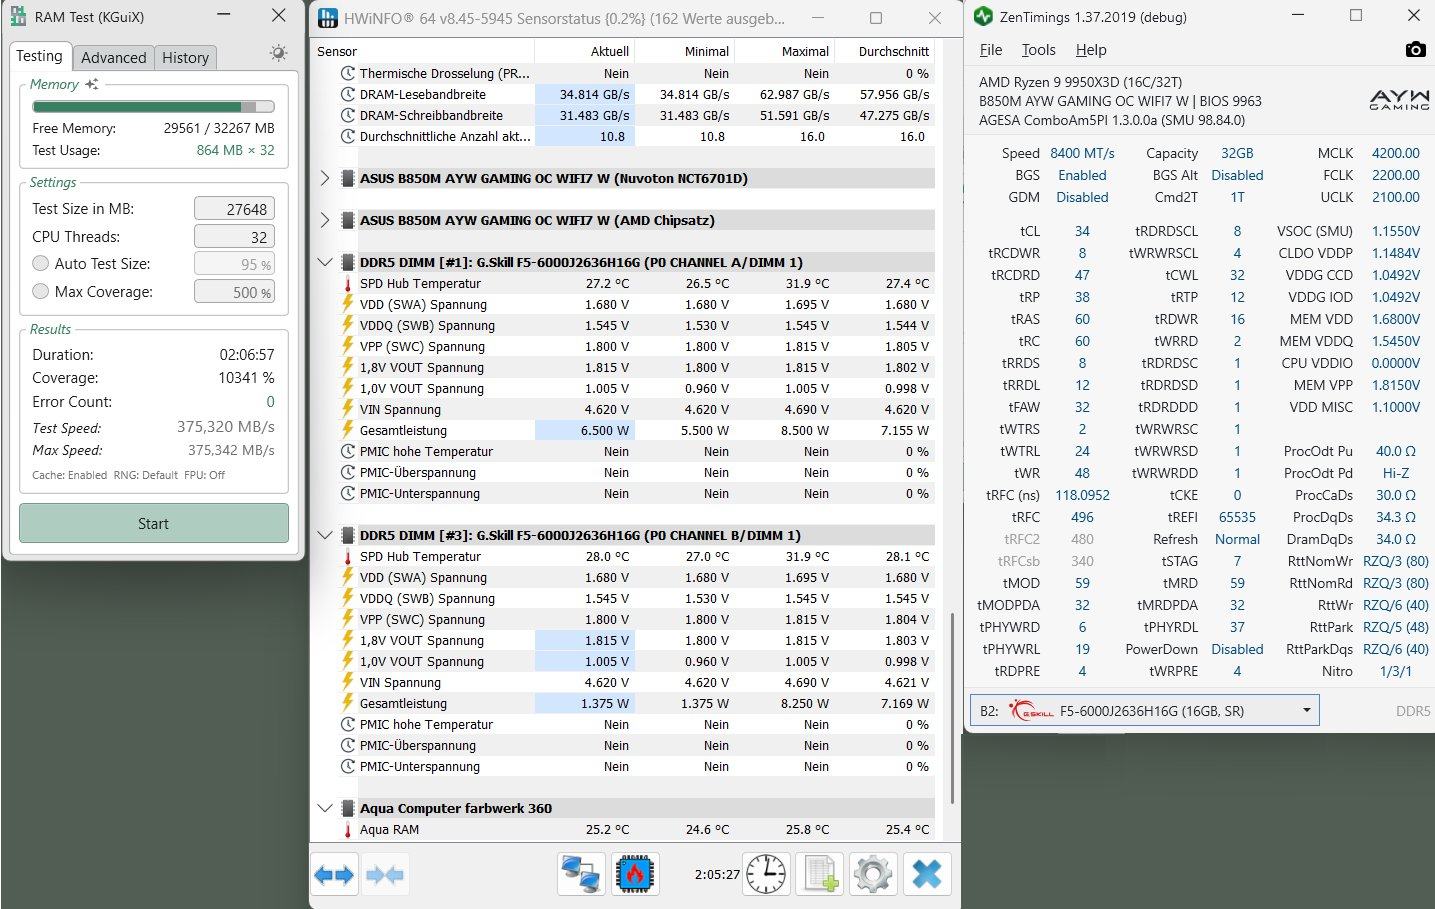Image resolution: width=1435 pixels, height=909 pixels.
Task: Click the MEM VDD value 1.6800V
Action: [1396, 319]
